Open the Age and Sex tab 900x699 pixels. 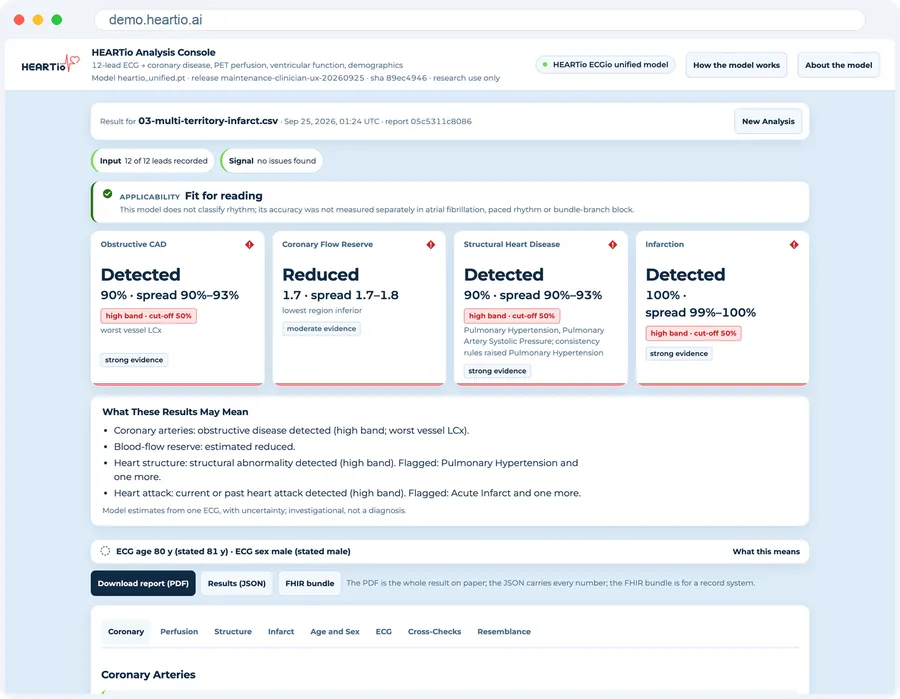click(x=335, y=631)
